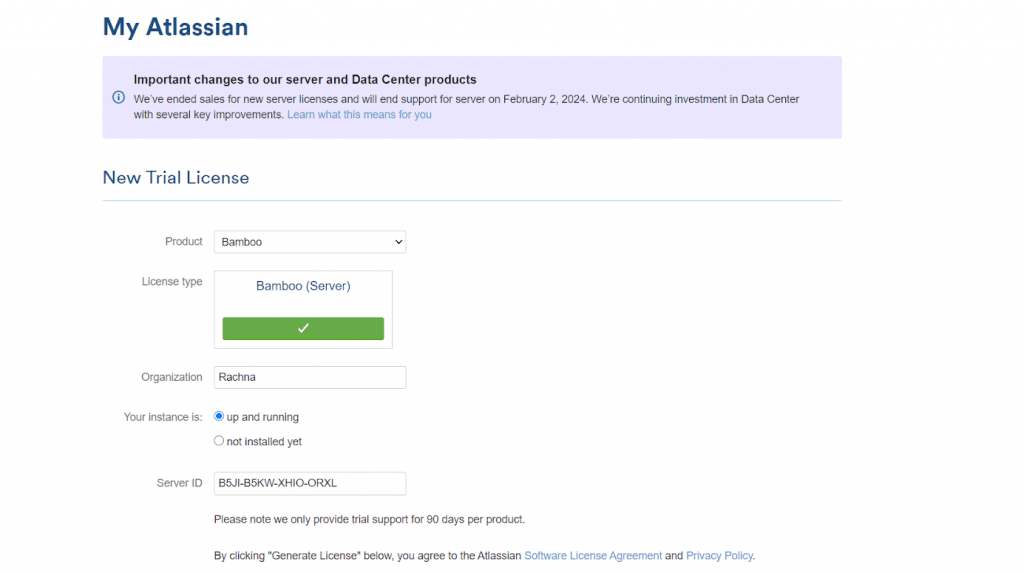Click the "Your instance is:" label

163,417
